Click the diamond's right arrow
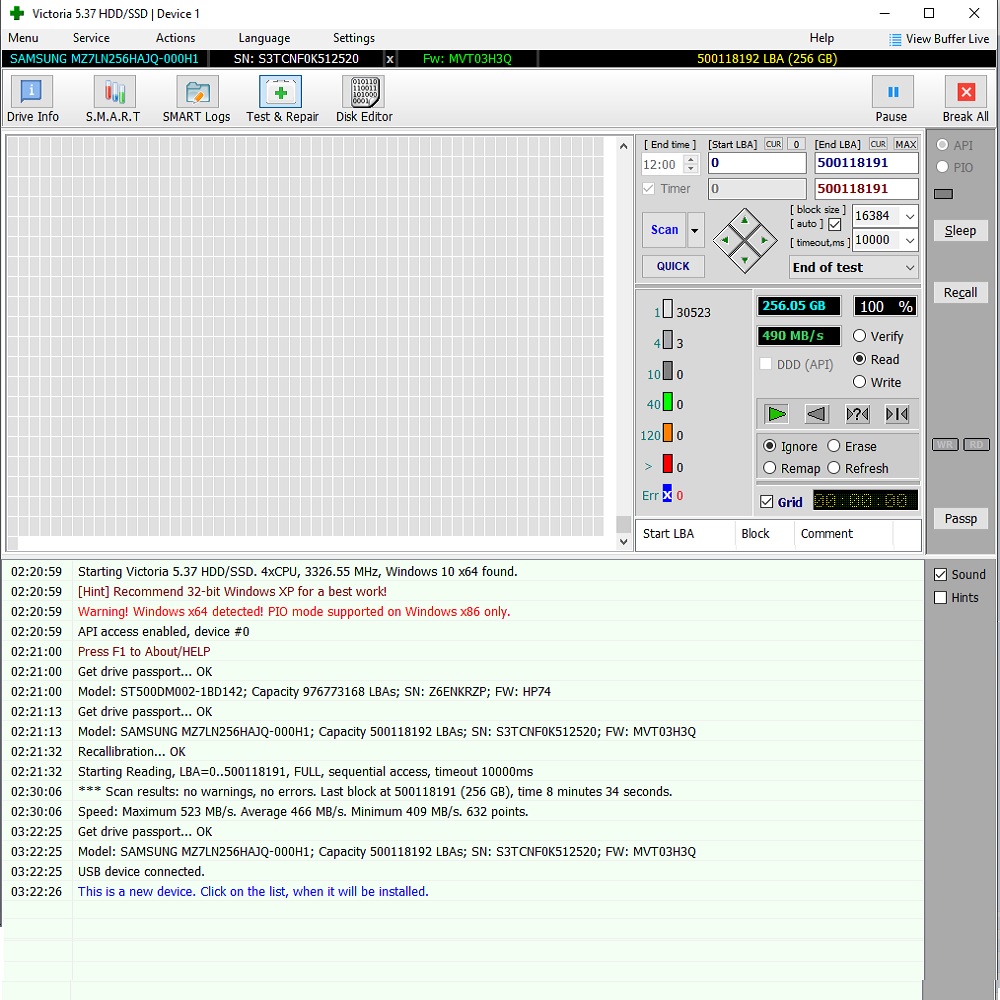Screen dimensions: 1000x1000 click(764, 240)
